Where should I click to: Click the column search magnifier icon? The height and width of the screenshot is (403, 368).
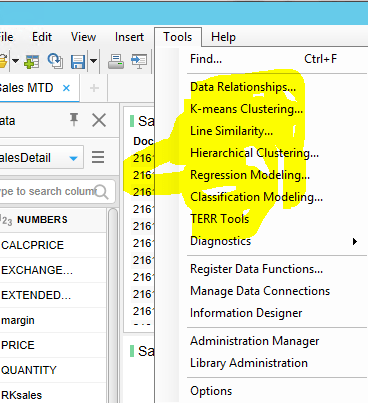(x=101, y=192)
